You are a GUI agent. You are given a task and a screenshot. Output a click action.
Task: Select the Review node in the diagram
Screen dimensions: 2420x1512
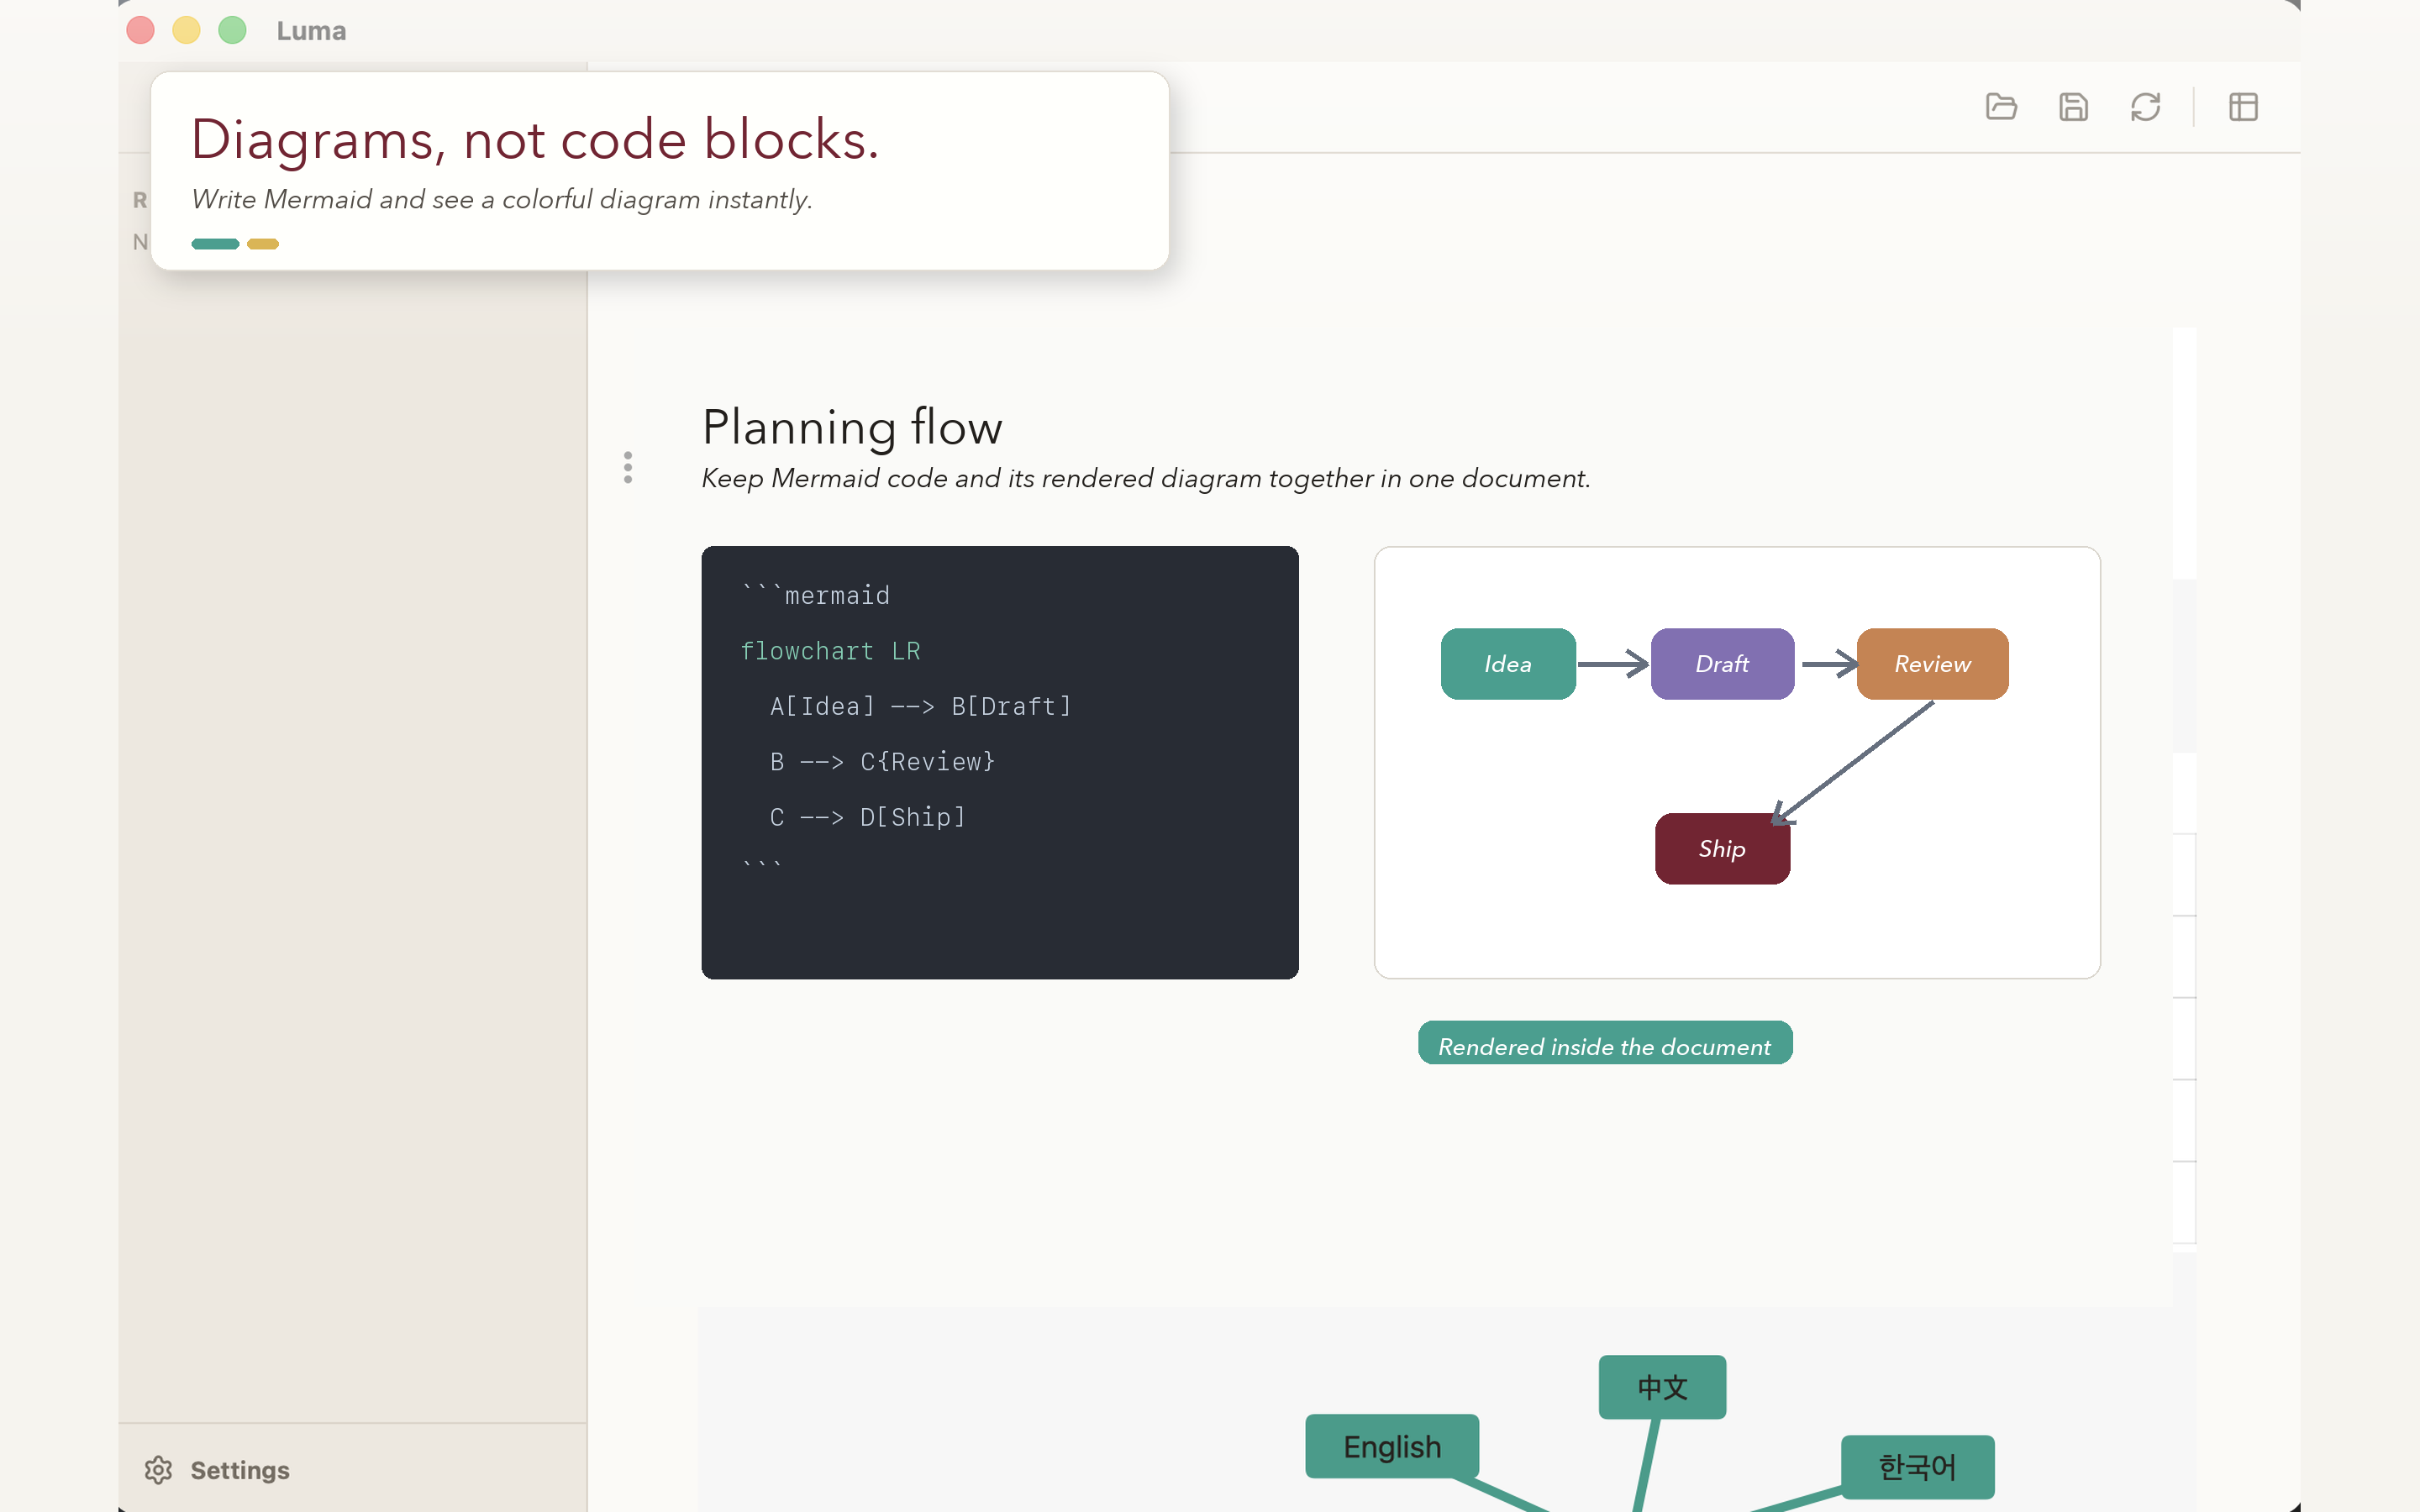pyautogui.click(x=1932, y=664)
